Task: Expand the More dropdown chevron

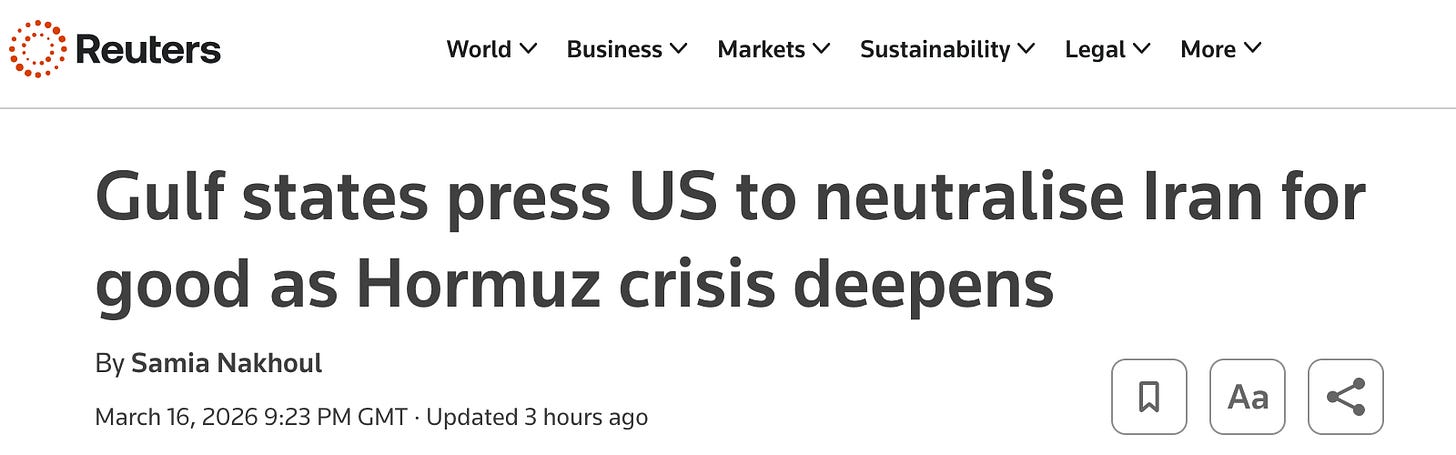Action: tap(1253, 49)
